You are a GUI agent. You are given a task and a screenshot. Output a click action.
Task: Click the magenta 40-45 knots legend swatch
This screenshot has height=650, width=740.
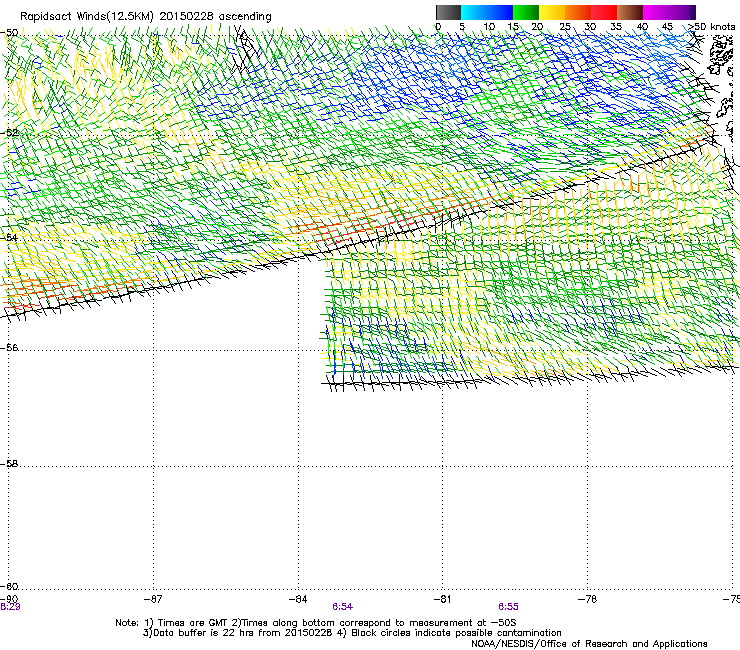(656, 12)
